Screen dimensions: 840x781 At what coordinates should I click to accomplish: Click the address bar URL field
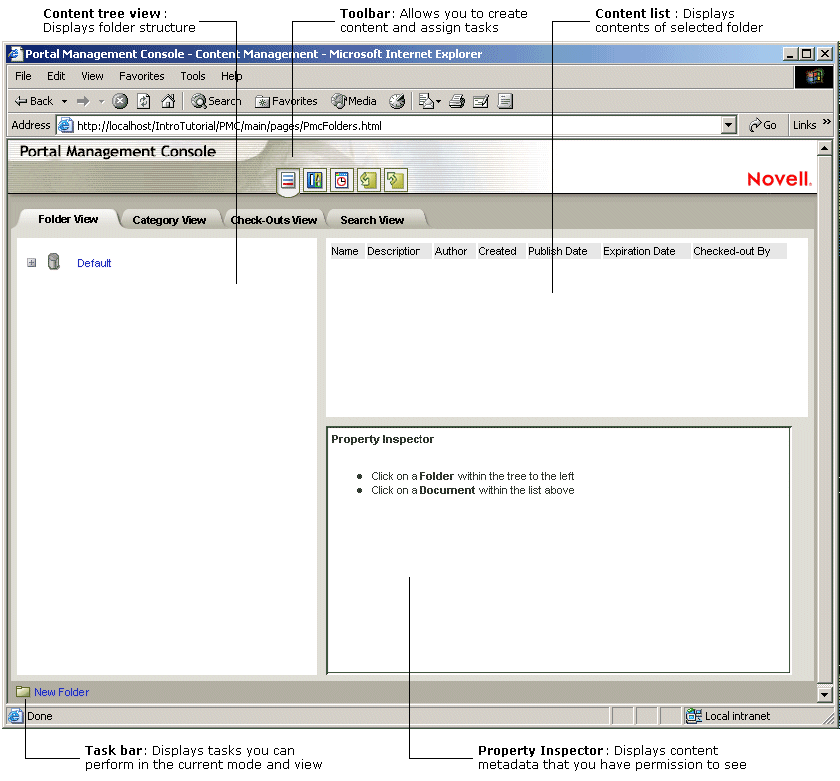coord(398,125)
